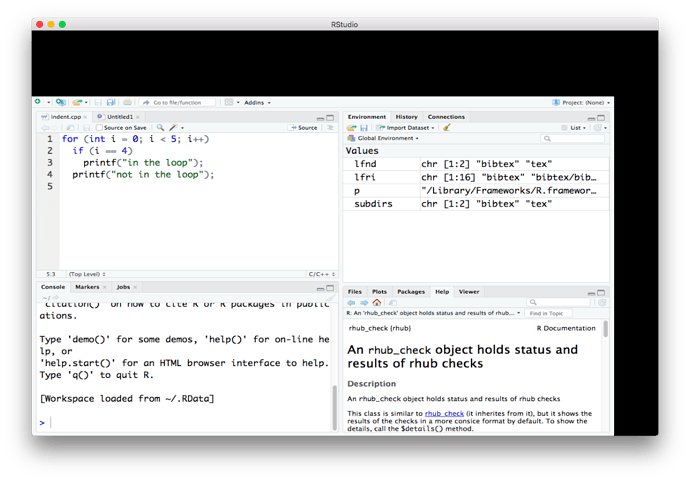Open the New File dropdown arrow
This screenshot has width=690, height=481.
point(48,103)
